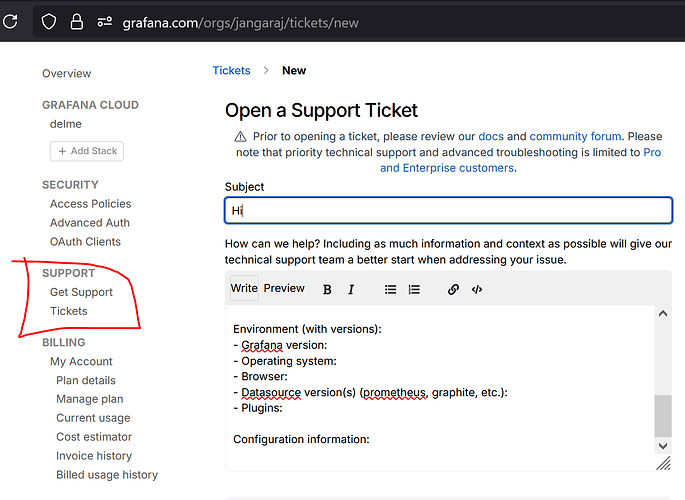
Task: Open Access Policies
Action: (x=90, y=204)
